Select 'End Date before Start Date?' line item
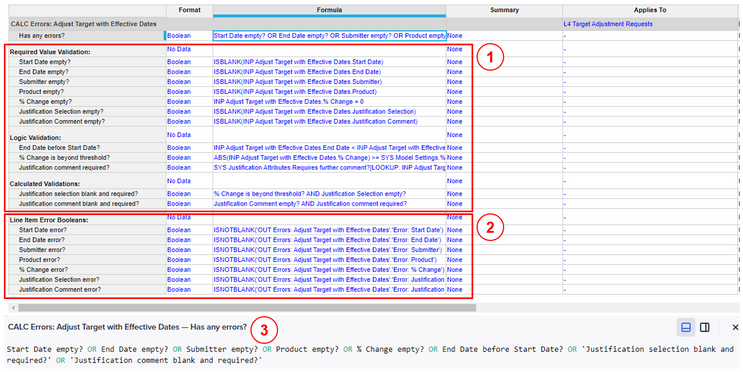This screenshot has width=743, height=372. coord(59,148)
